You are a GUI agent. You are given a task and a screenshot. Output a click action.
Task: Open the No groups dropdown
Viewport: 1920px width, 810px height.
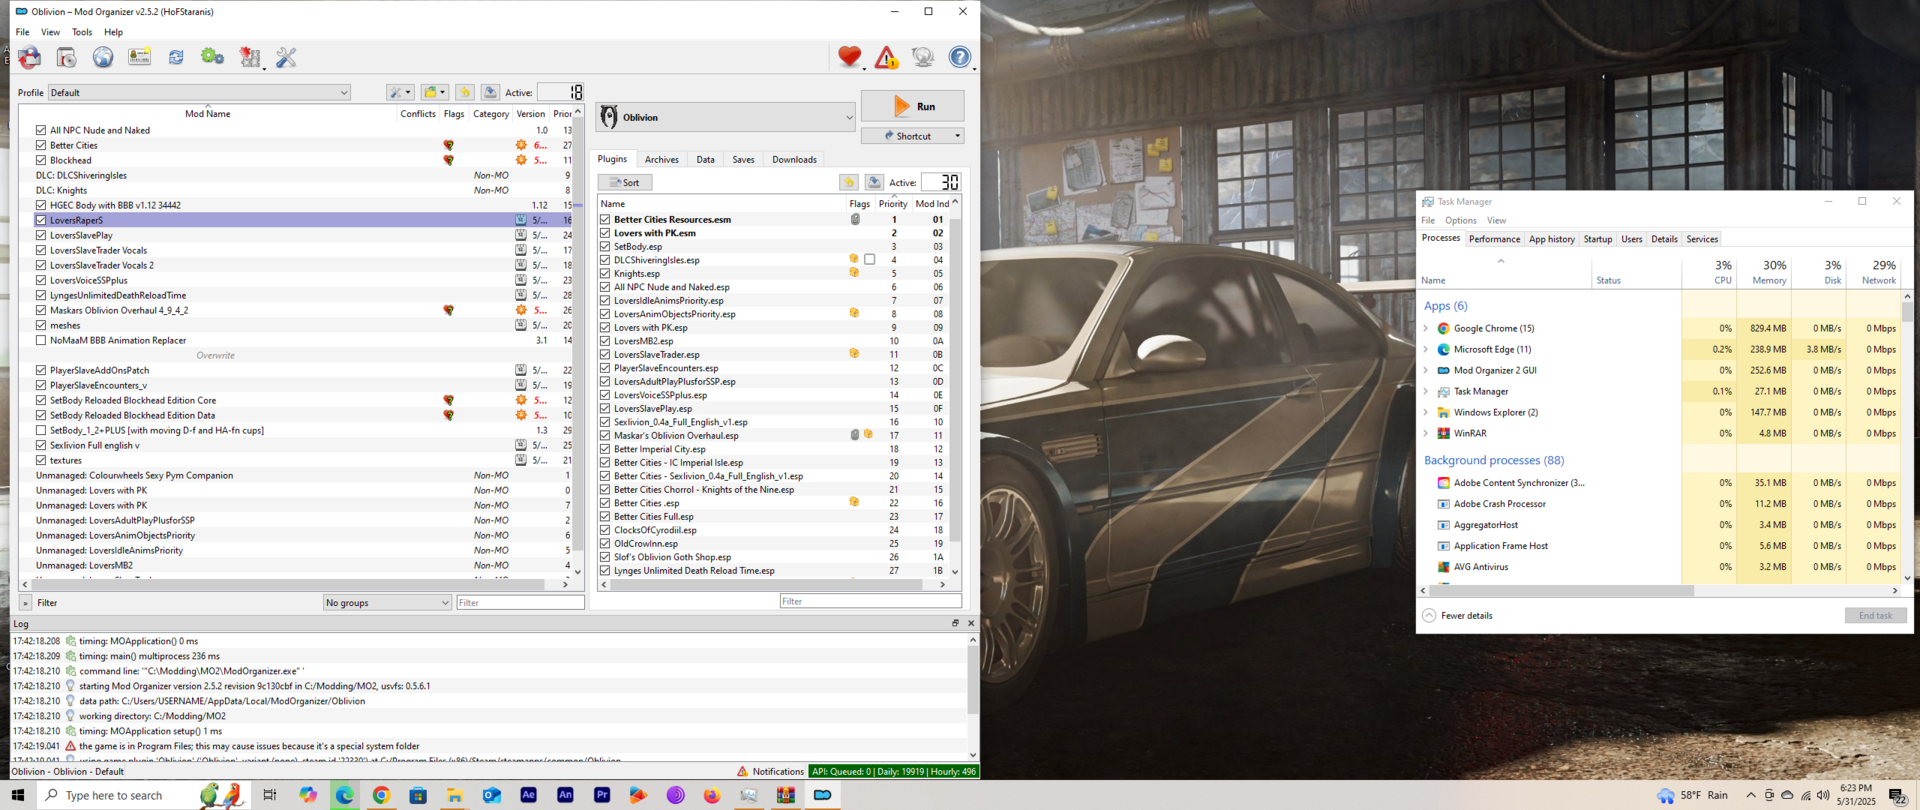[387, 602]
